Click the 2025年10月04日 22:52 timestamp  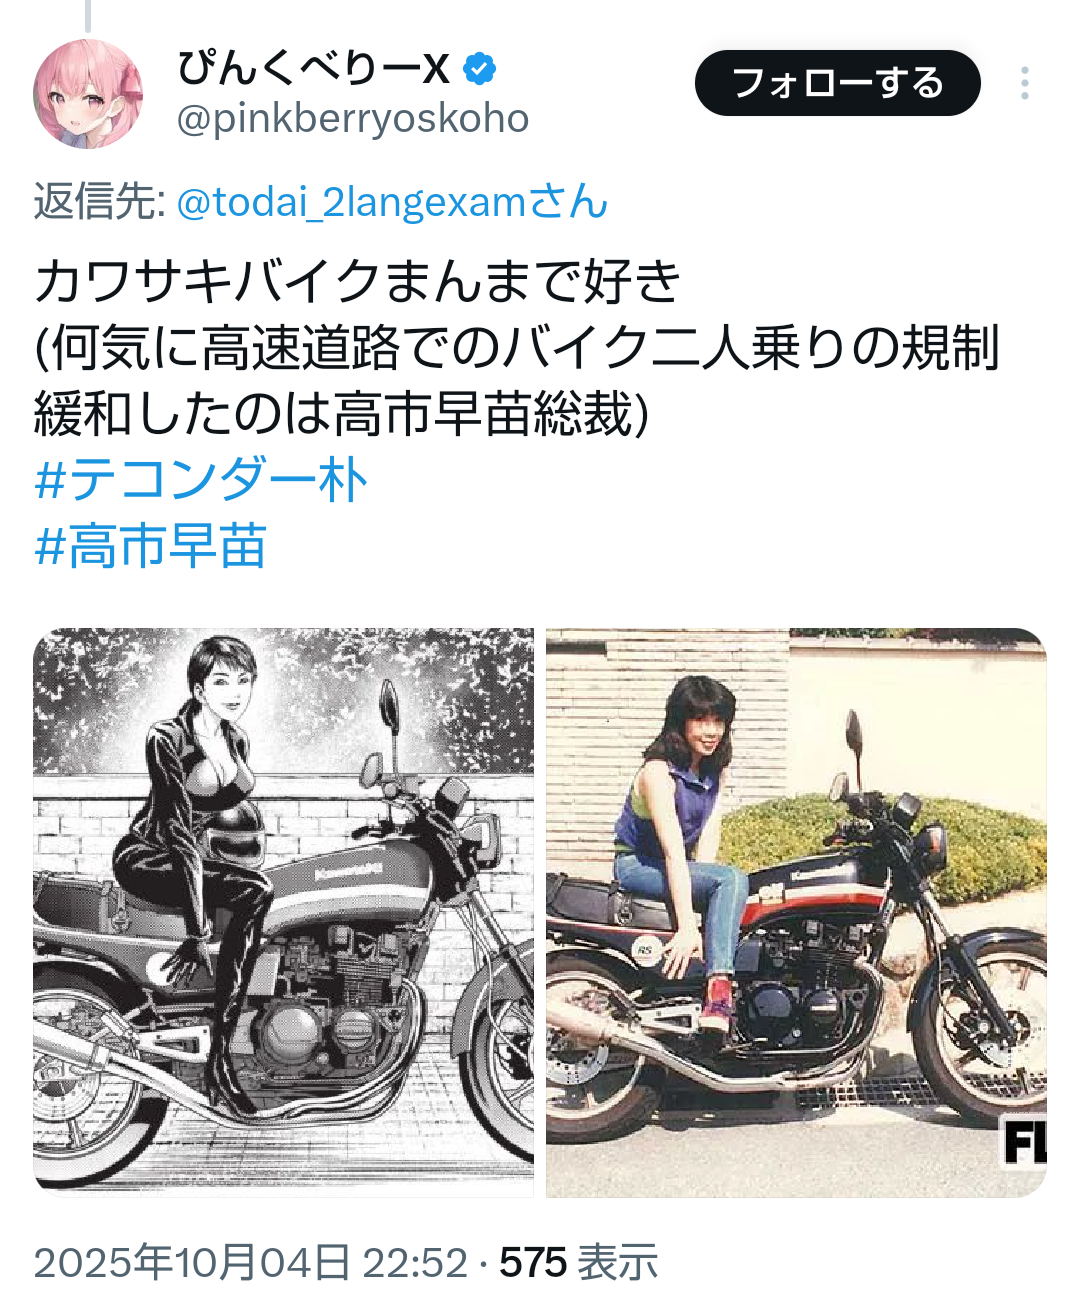(x=250, y=1262)
